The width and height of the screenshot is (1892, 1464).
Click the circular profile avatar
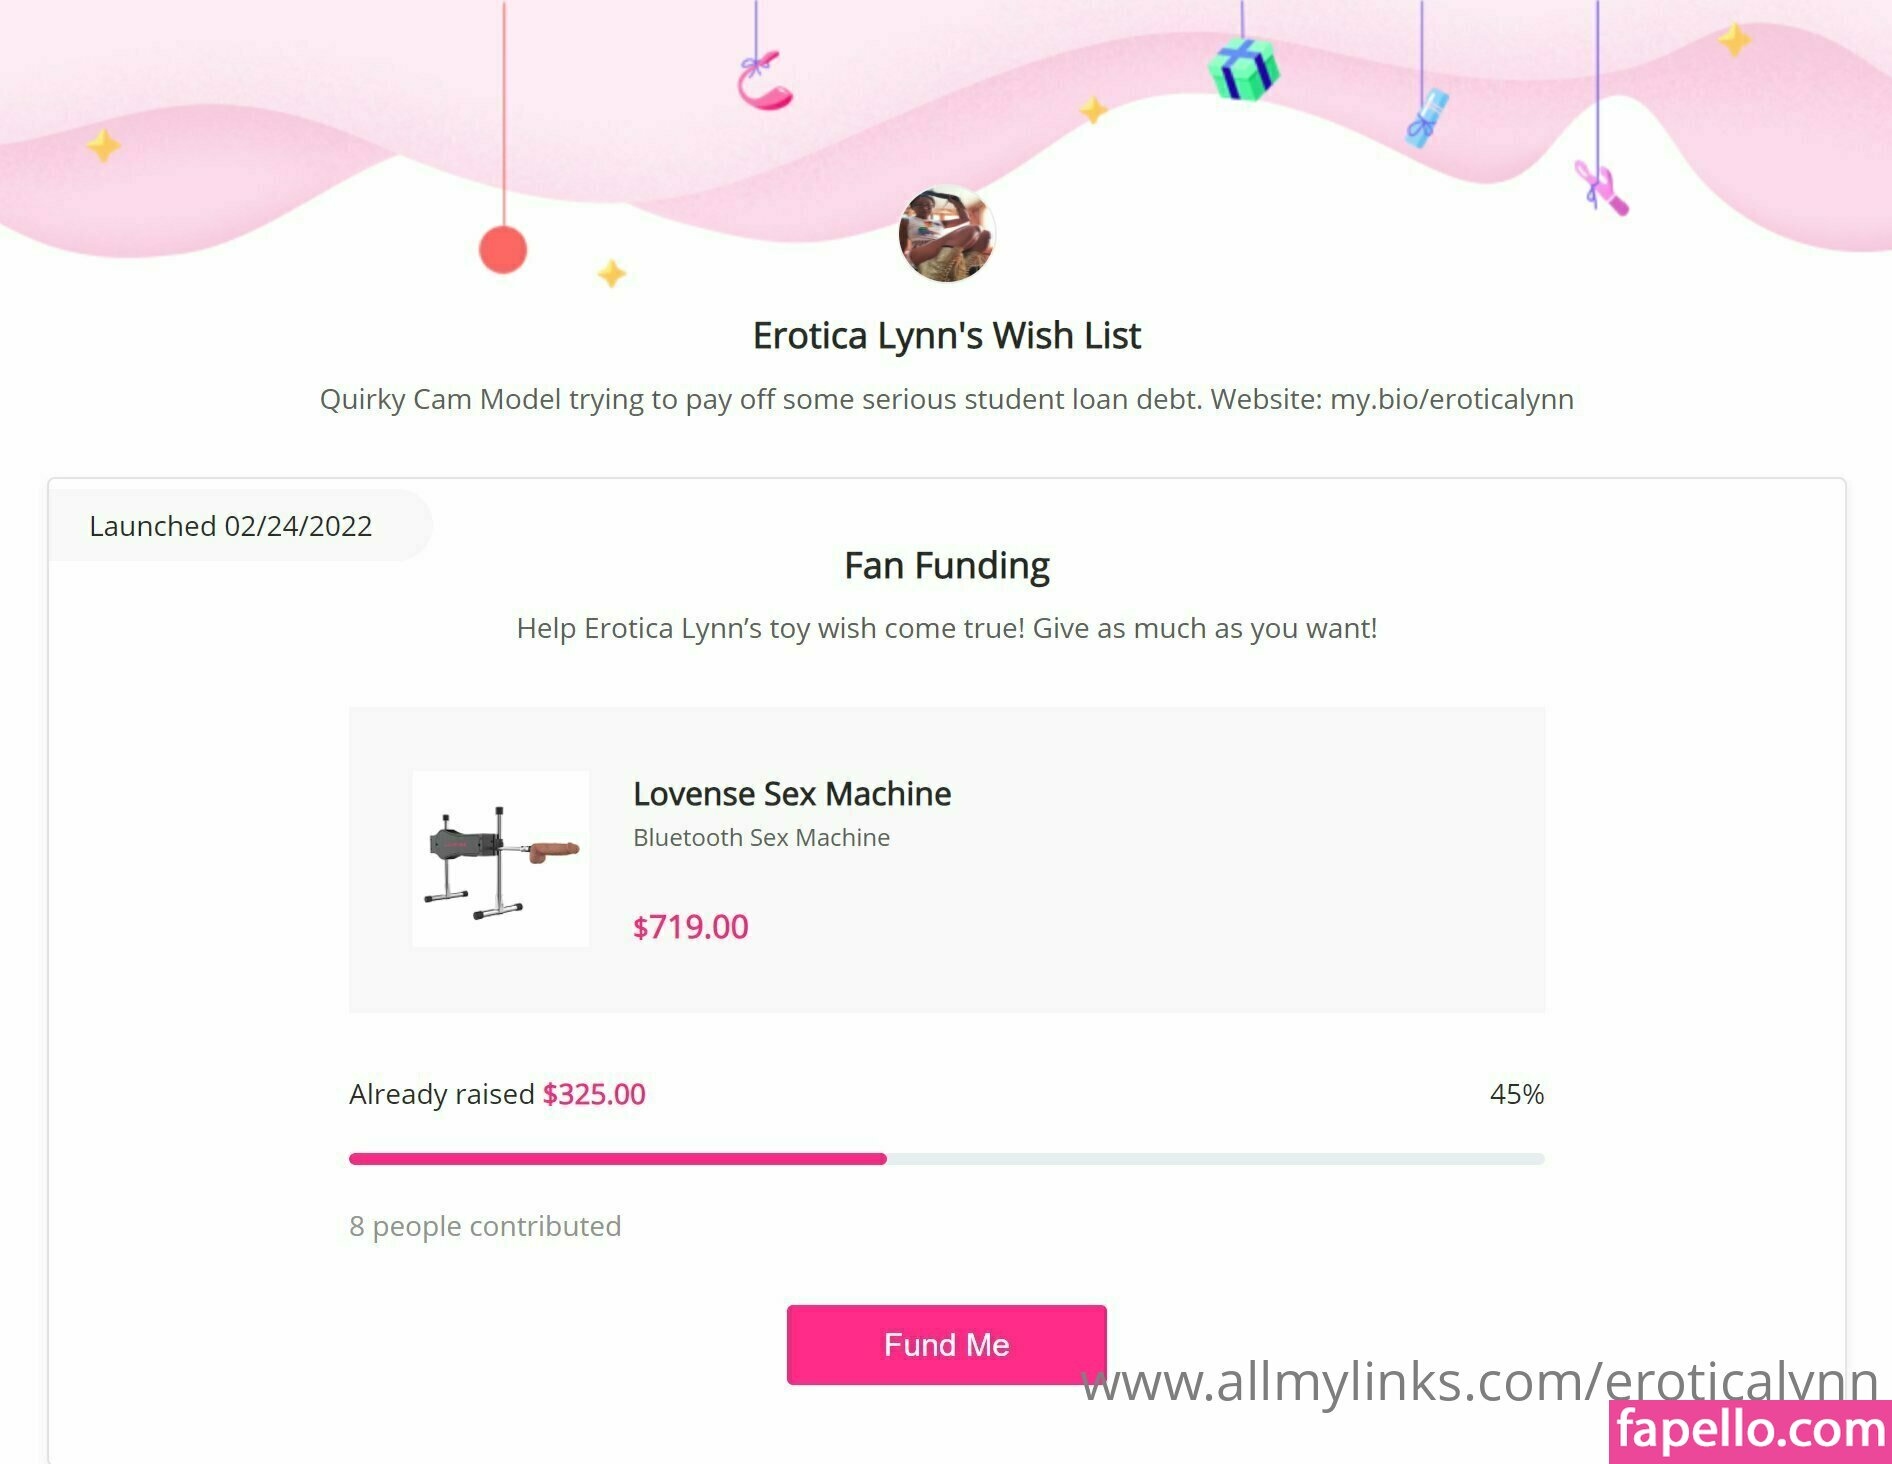(946, 234)
